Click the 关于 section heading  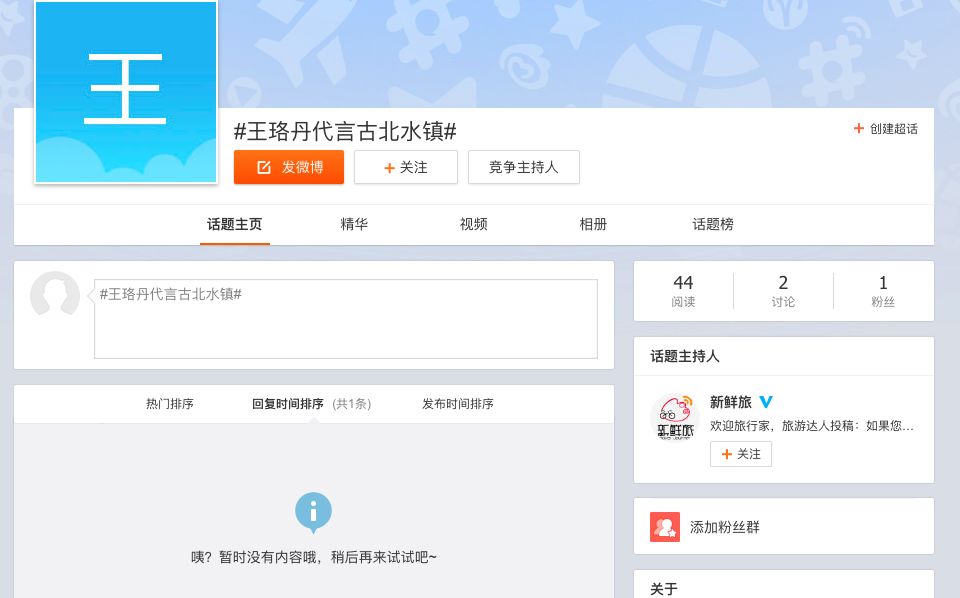[x=664, y=589]
